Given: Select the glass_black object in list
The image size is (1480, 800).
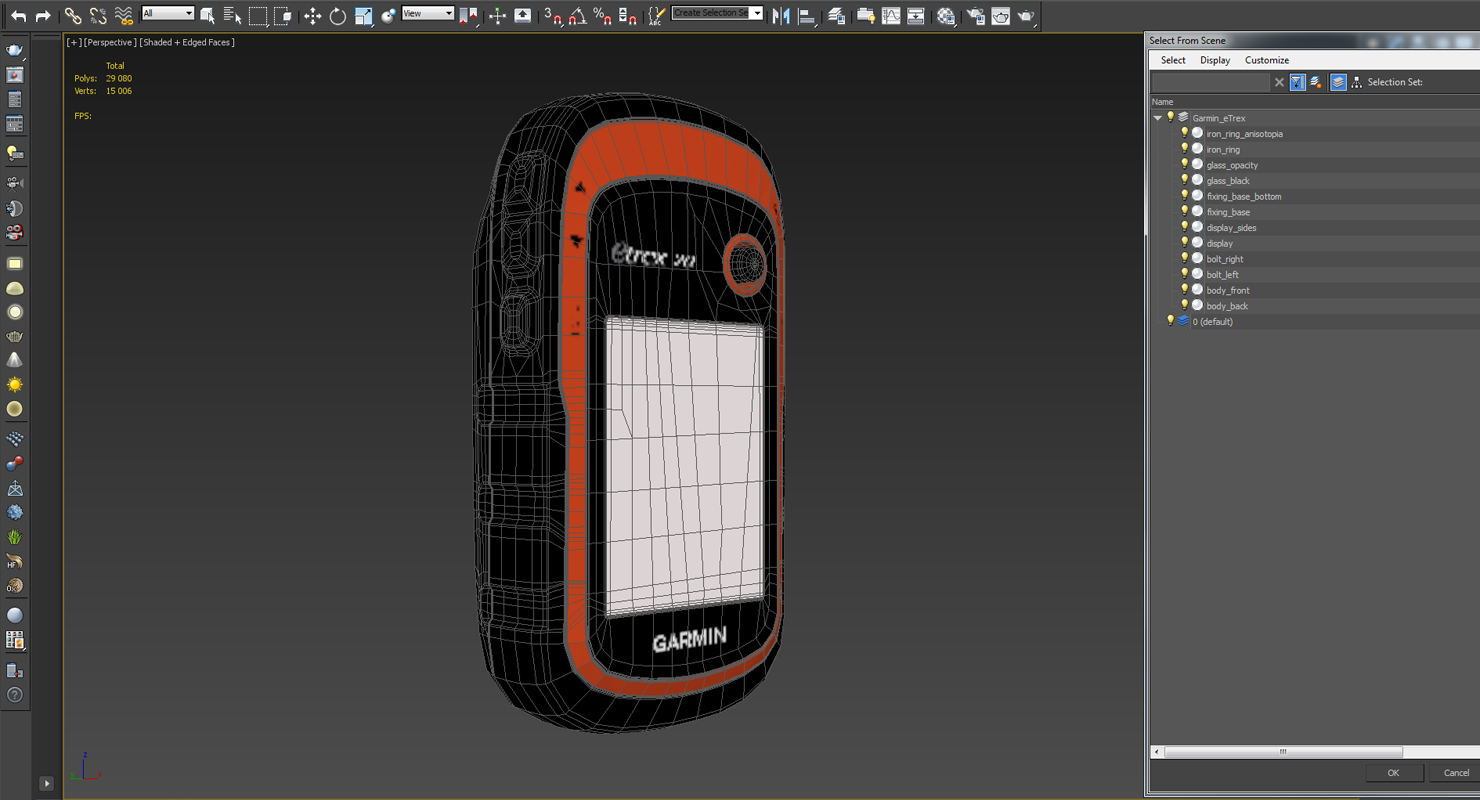Looking at the screenshot, I should click(1228, 181).
